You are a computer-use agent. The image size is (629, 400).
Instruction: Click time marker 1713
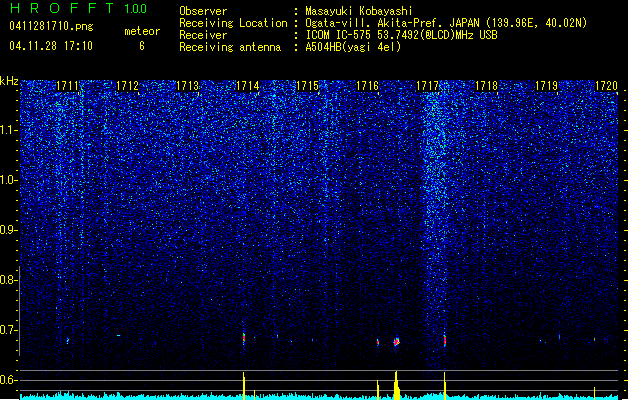pyautogui.click(x=187, y=86)
